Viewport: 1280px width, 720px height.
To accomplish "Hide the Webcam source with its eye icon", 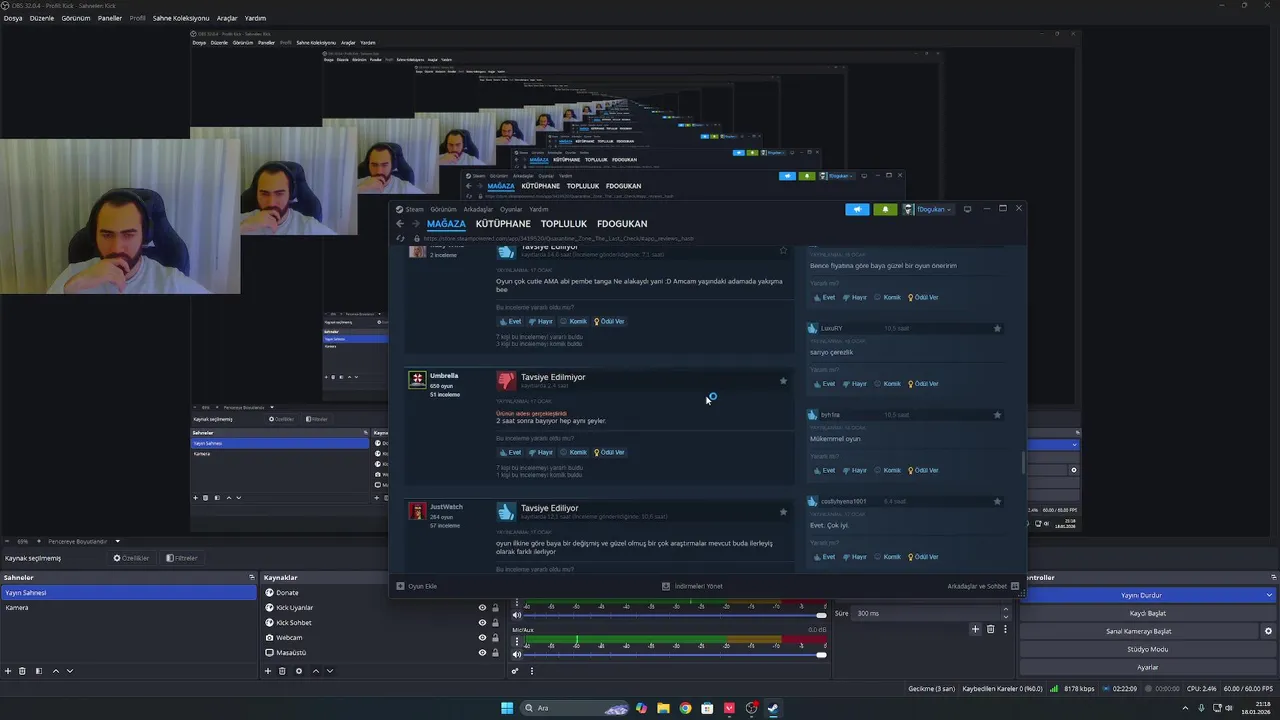I will pyautogui.click(x=482, y=638).
